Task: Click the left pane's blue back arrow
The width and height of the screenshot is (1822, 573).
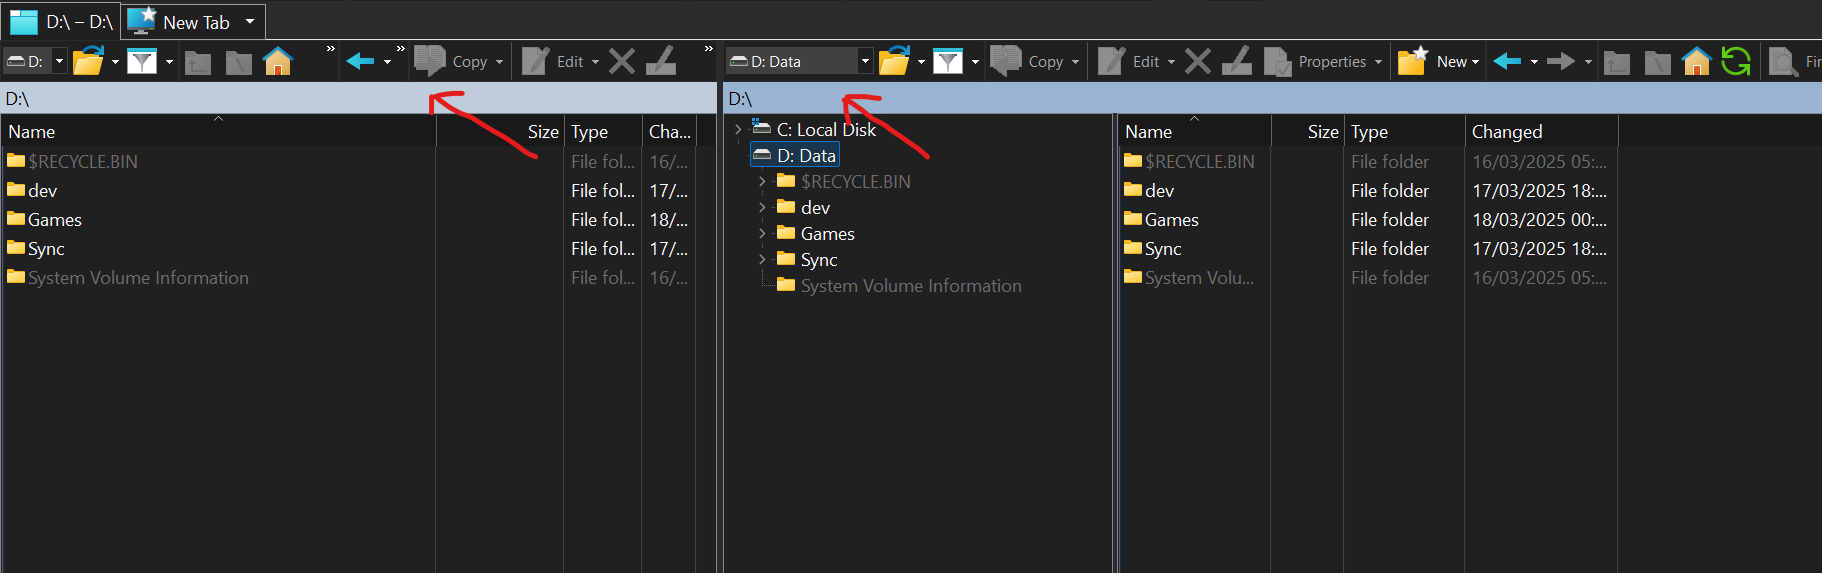Action: coord(360,62)
